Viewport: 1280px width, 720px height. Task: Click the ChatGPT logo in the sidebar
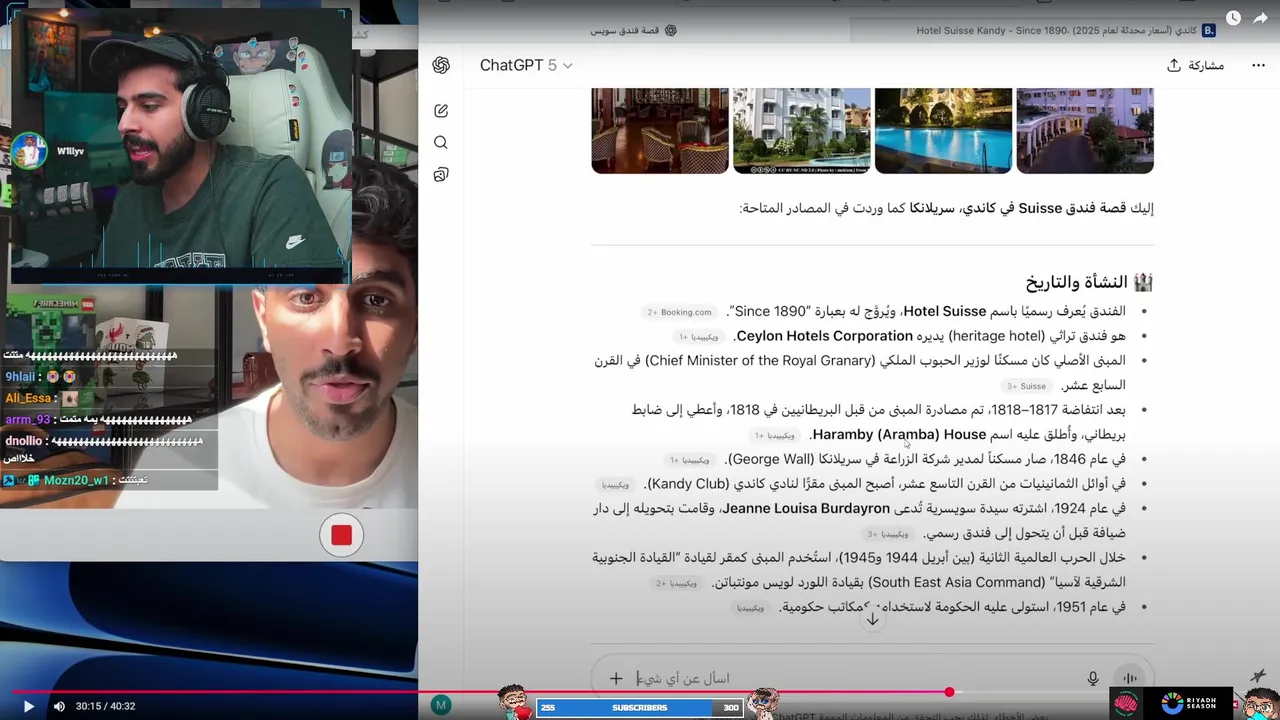[x=441, y=65]
